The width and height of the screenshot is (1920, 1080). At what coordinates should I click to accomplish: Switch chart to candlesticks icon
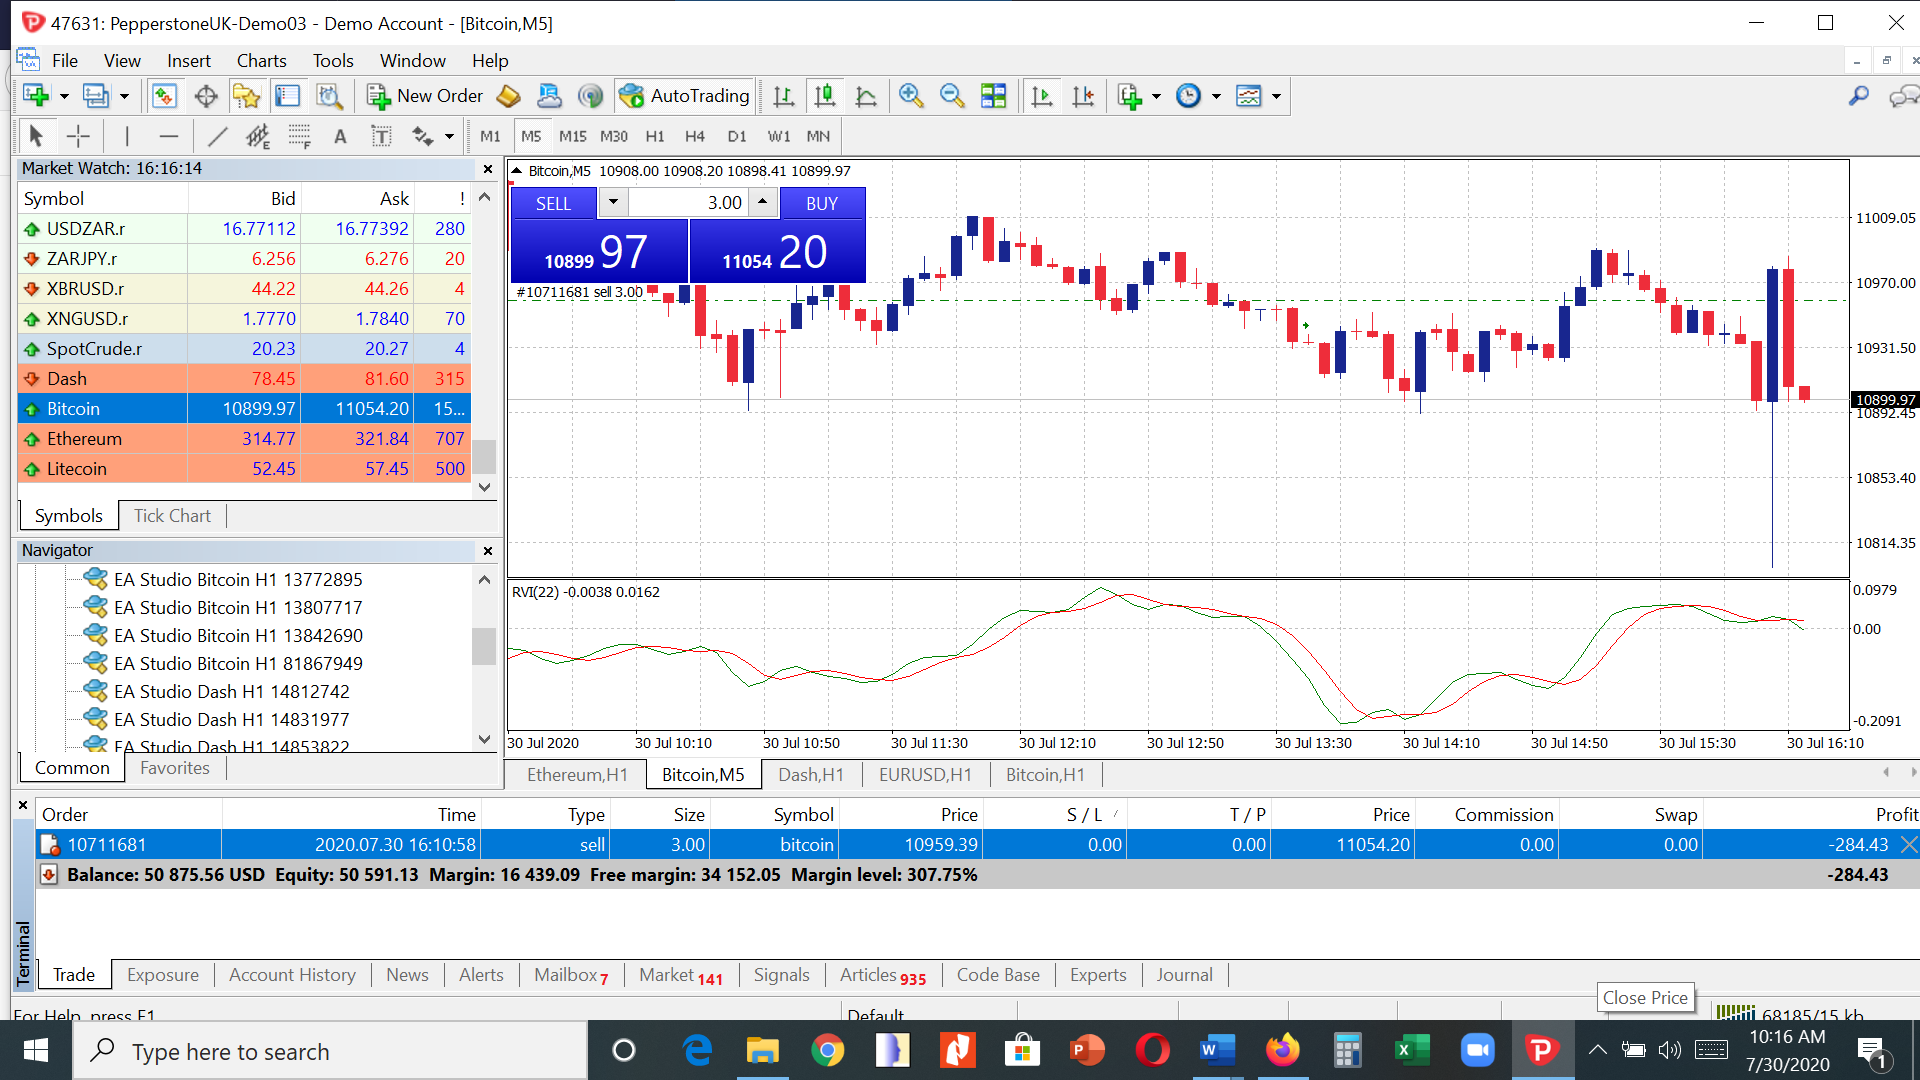coord(825,96)
